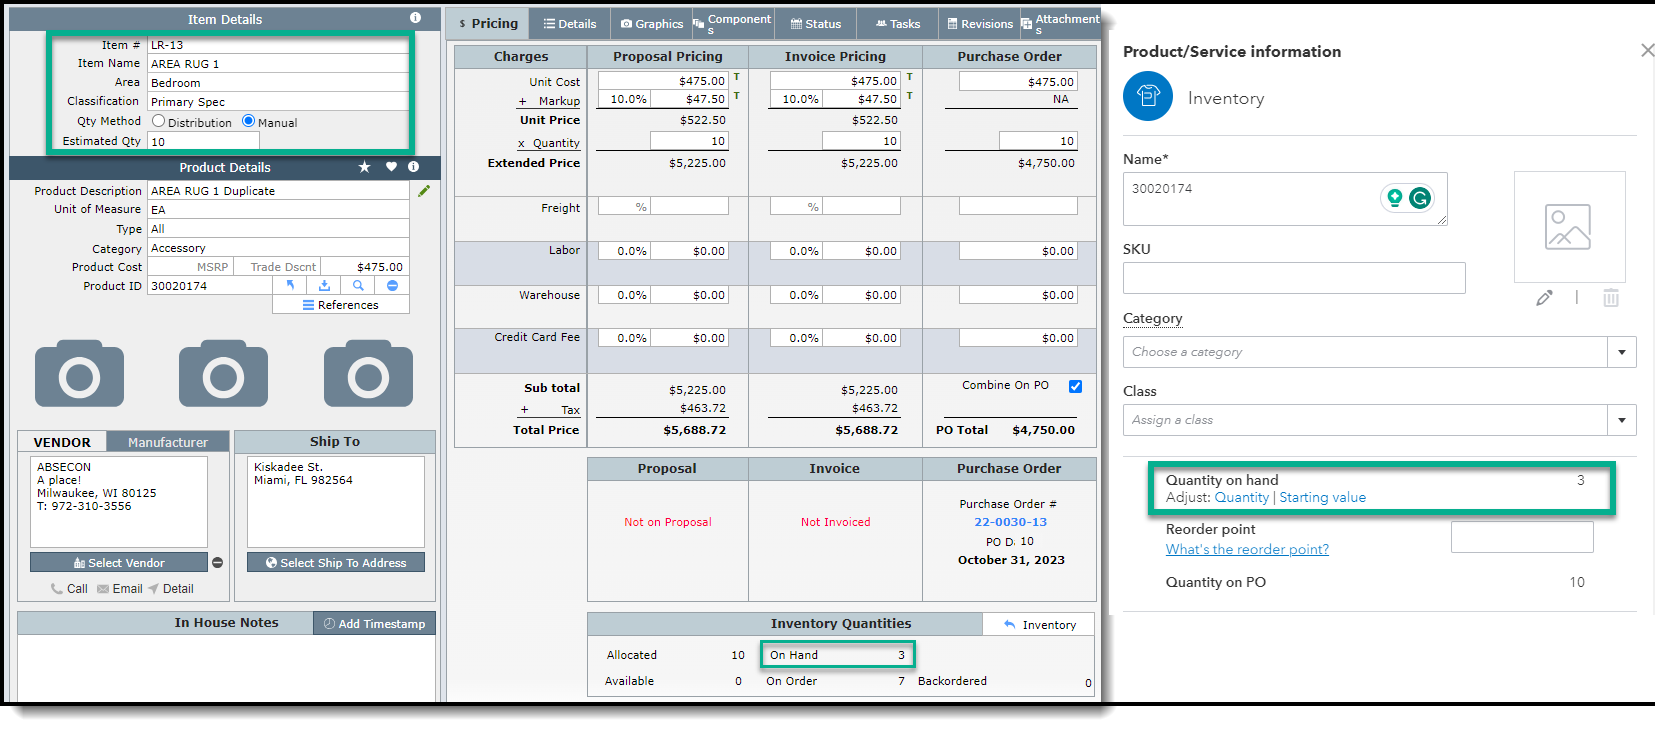Click the Purchase Order Freight input field
Image resolution: width=1655 pixels, height=730 pixels.
click(1018, 206)
